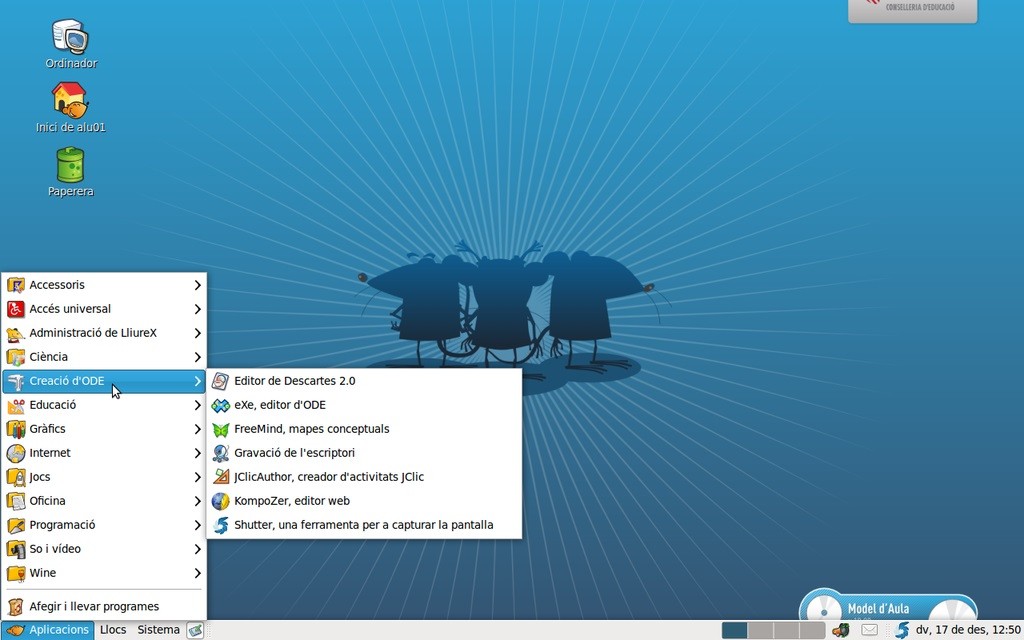
Task: Click the Internet globe icon
Action: point(16,453)
